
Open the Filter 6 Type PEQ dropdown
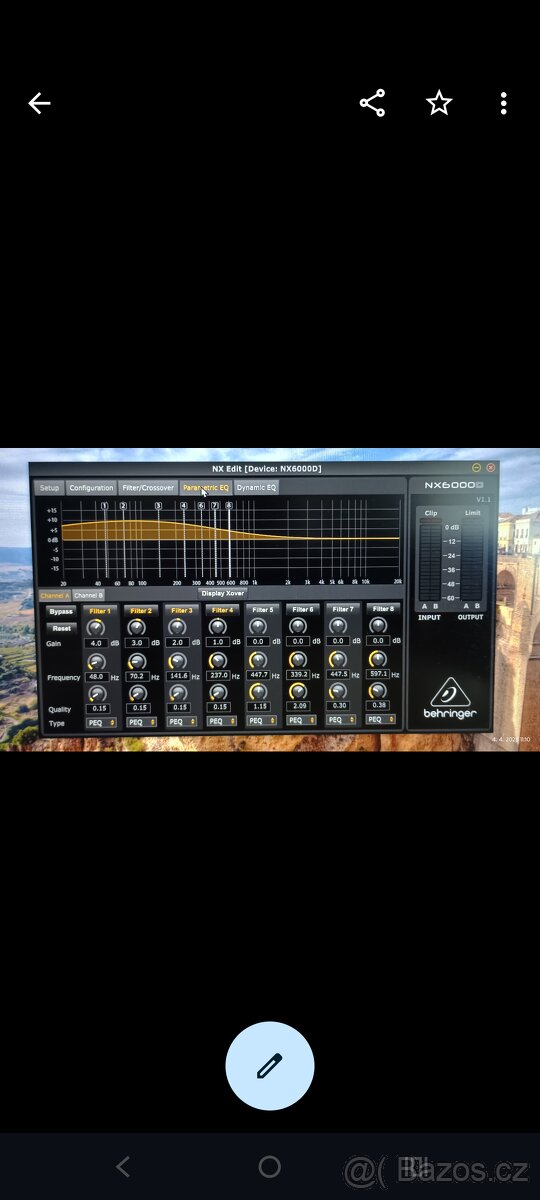302,720
